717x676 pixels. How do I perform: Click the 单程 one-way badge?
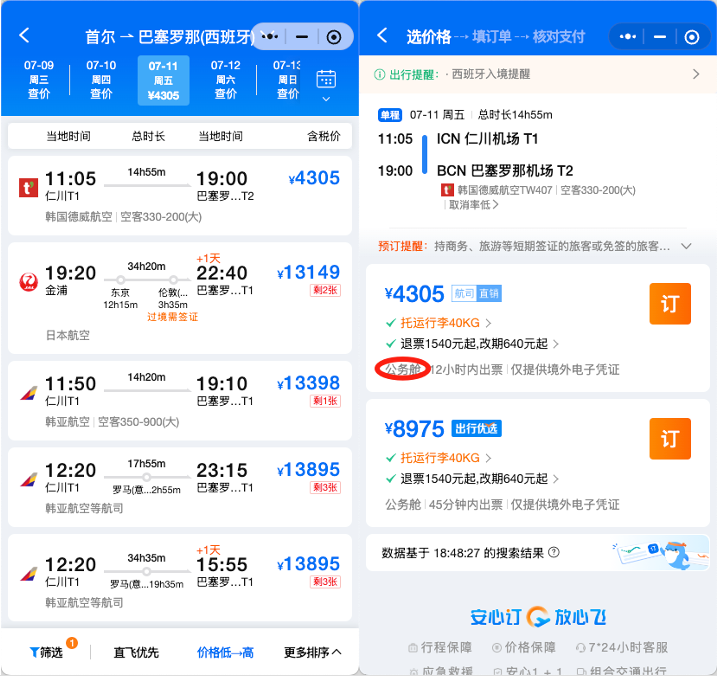tap(390, 115)
